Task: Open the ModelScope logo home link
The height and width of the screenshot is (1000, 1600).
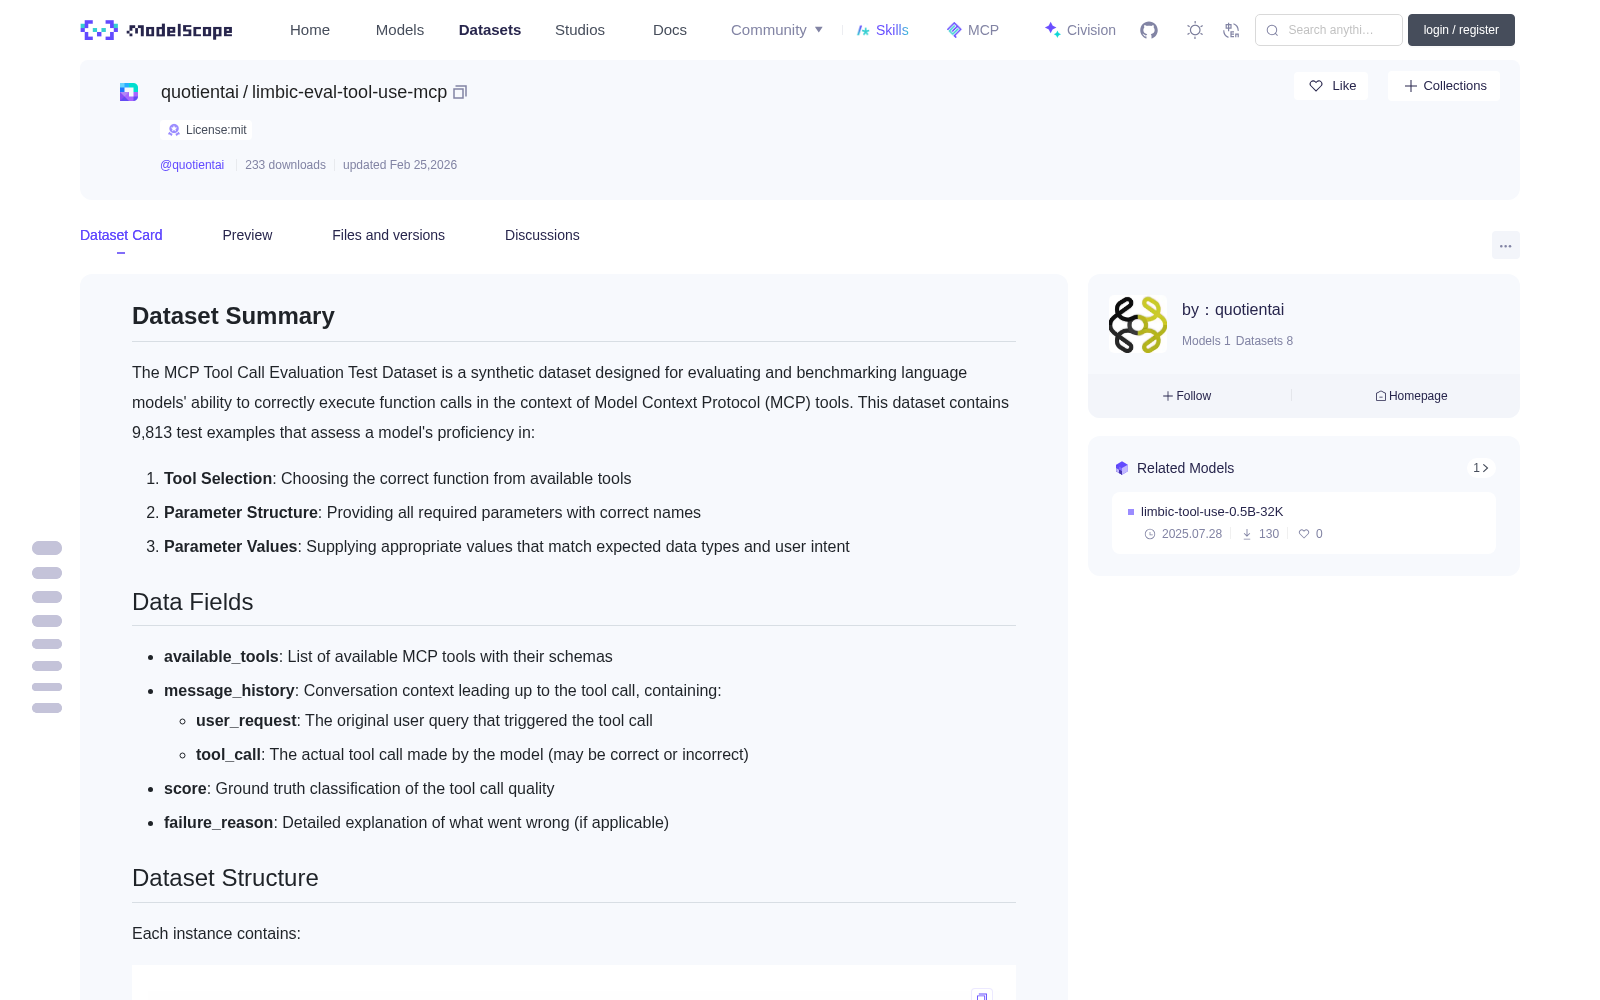Action: click(156, 30)
